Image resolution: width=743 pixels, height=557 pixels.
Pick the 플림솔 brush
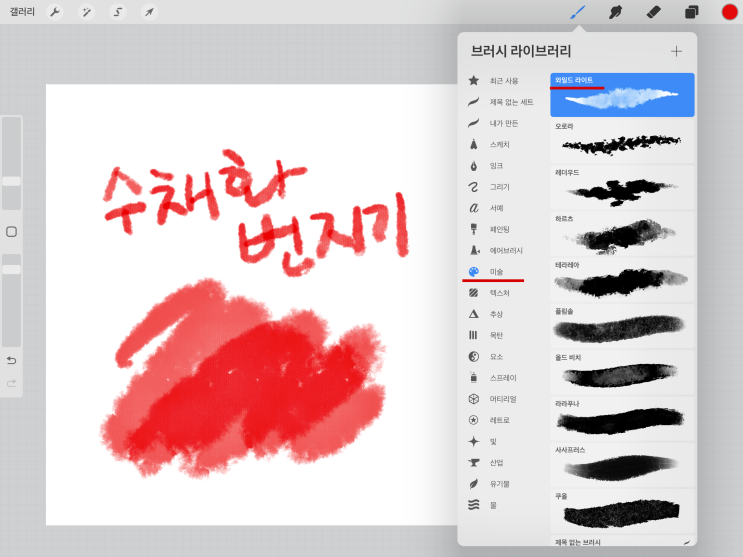click(622, 326)
